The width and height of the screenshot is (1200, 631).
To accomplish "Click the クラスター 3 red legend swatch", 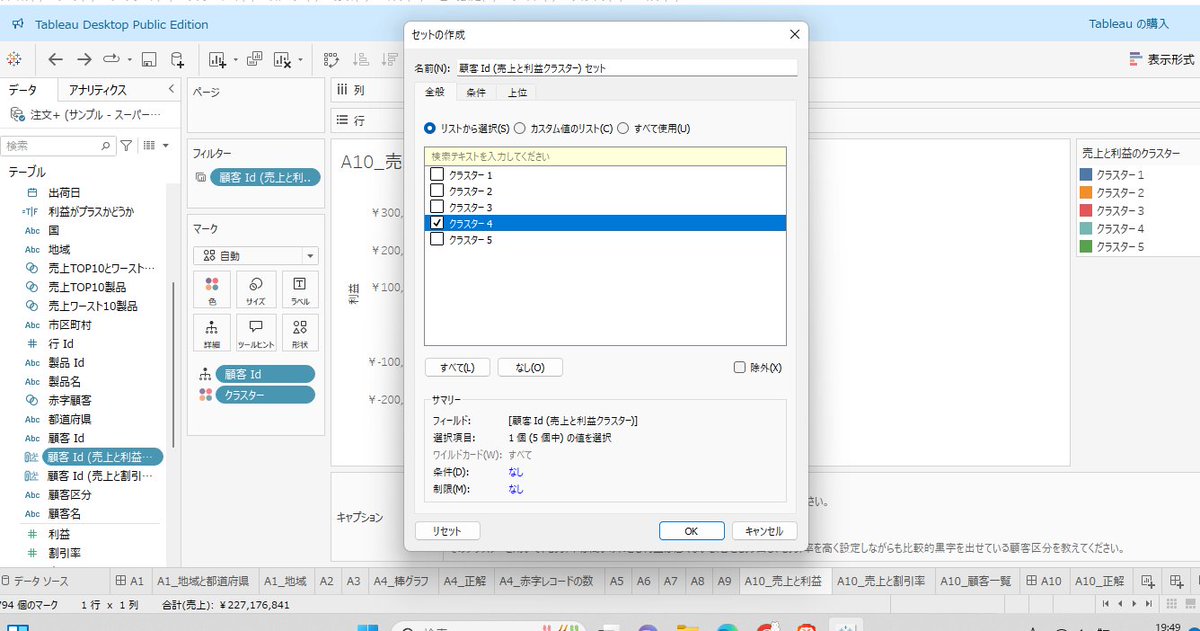I will [1086, 210].
